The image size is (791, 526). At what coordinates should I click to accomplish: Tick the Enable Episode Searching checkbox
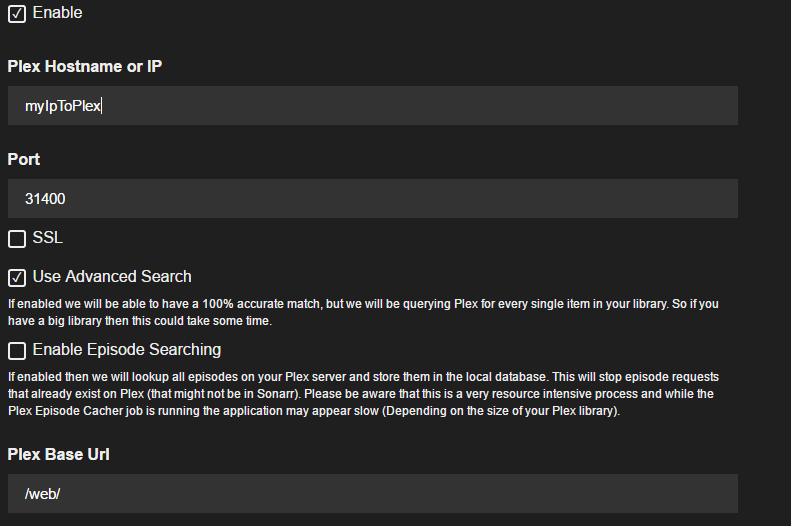[x=17, y=350]
